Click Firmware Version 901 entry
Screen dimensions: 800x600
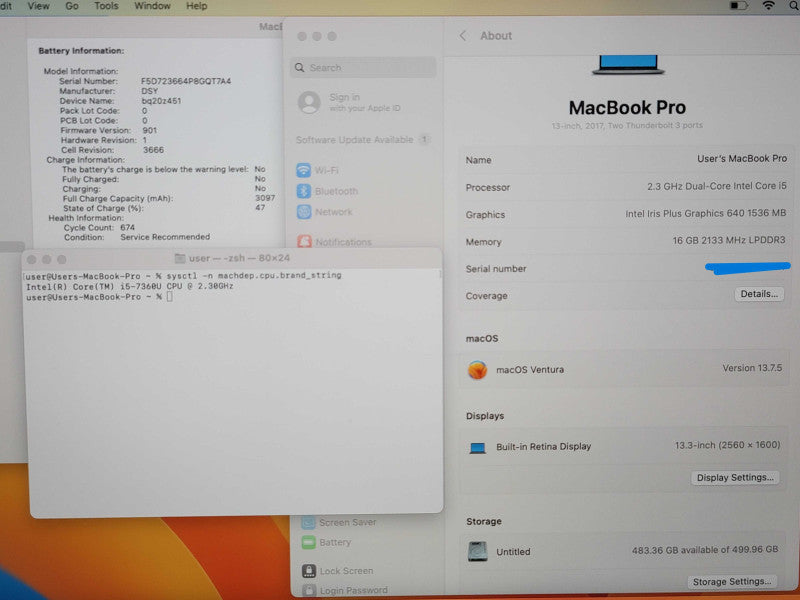(x=109, y=130)
